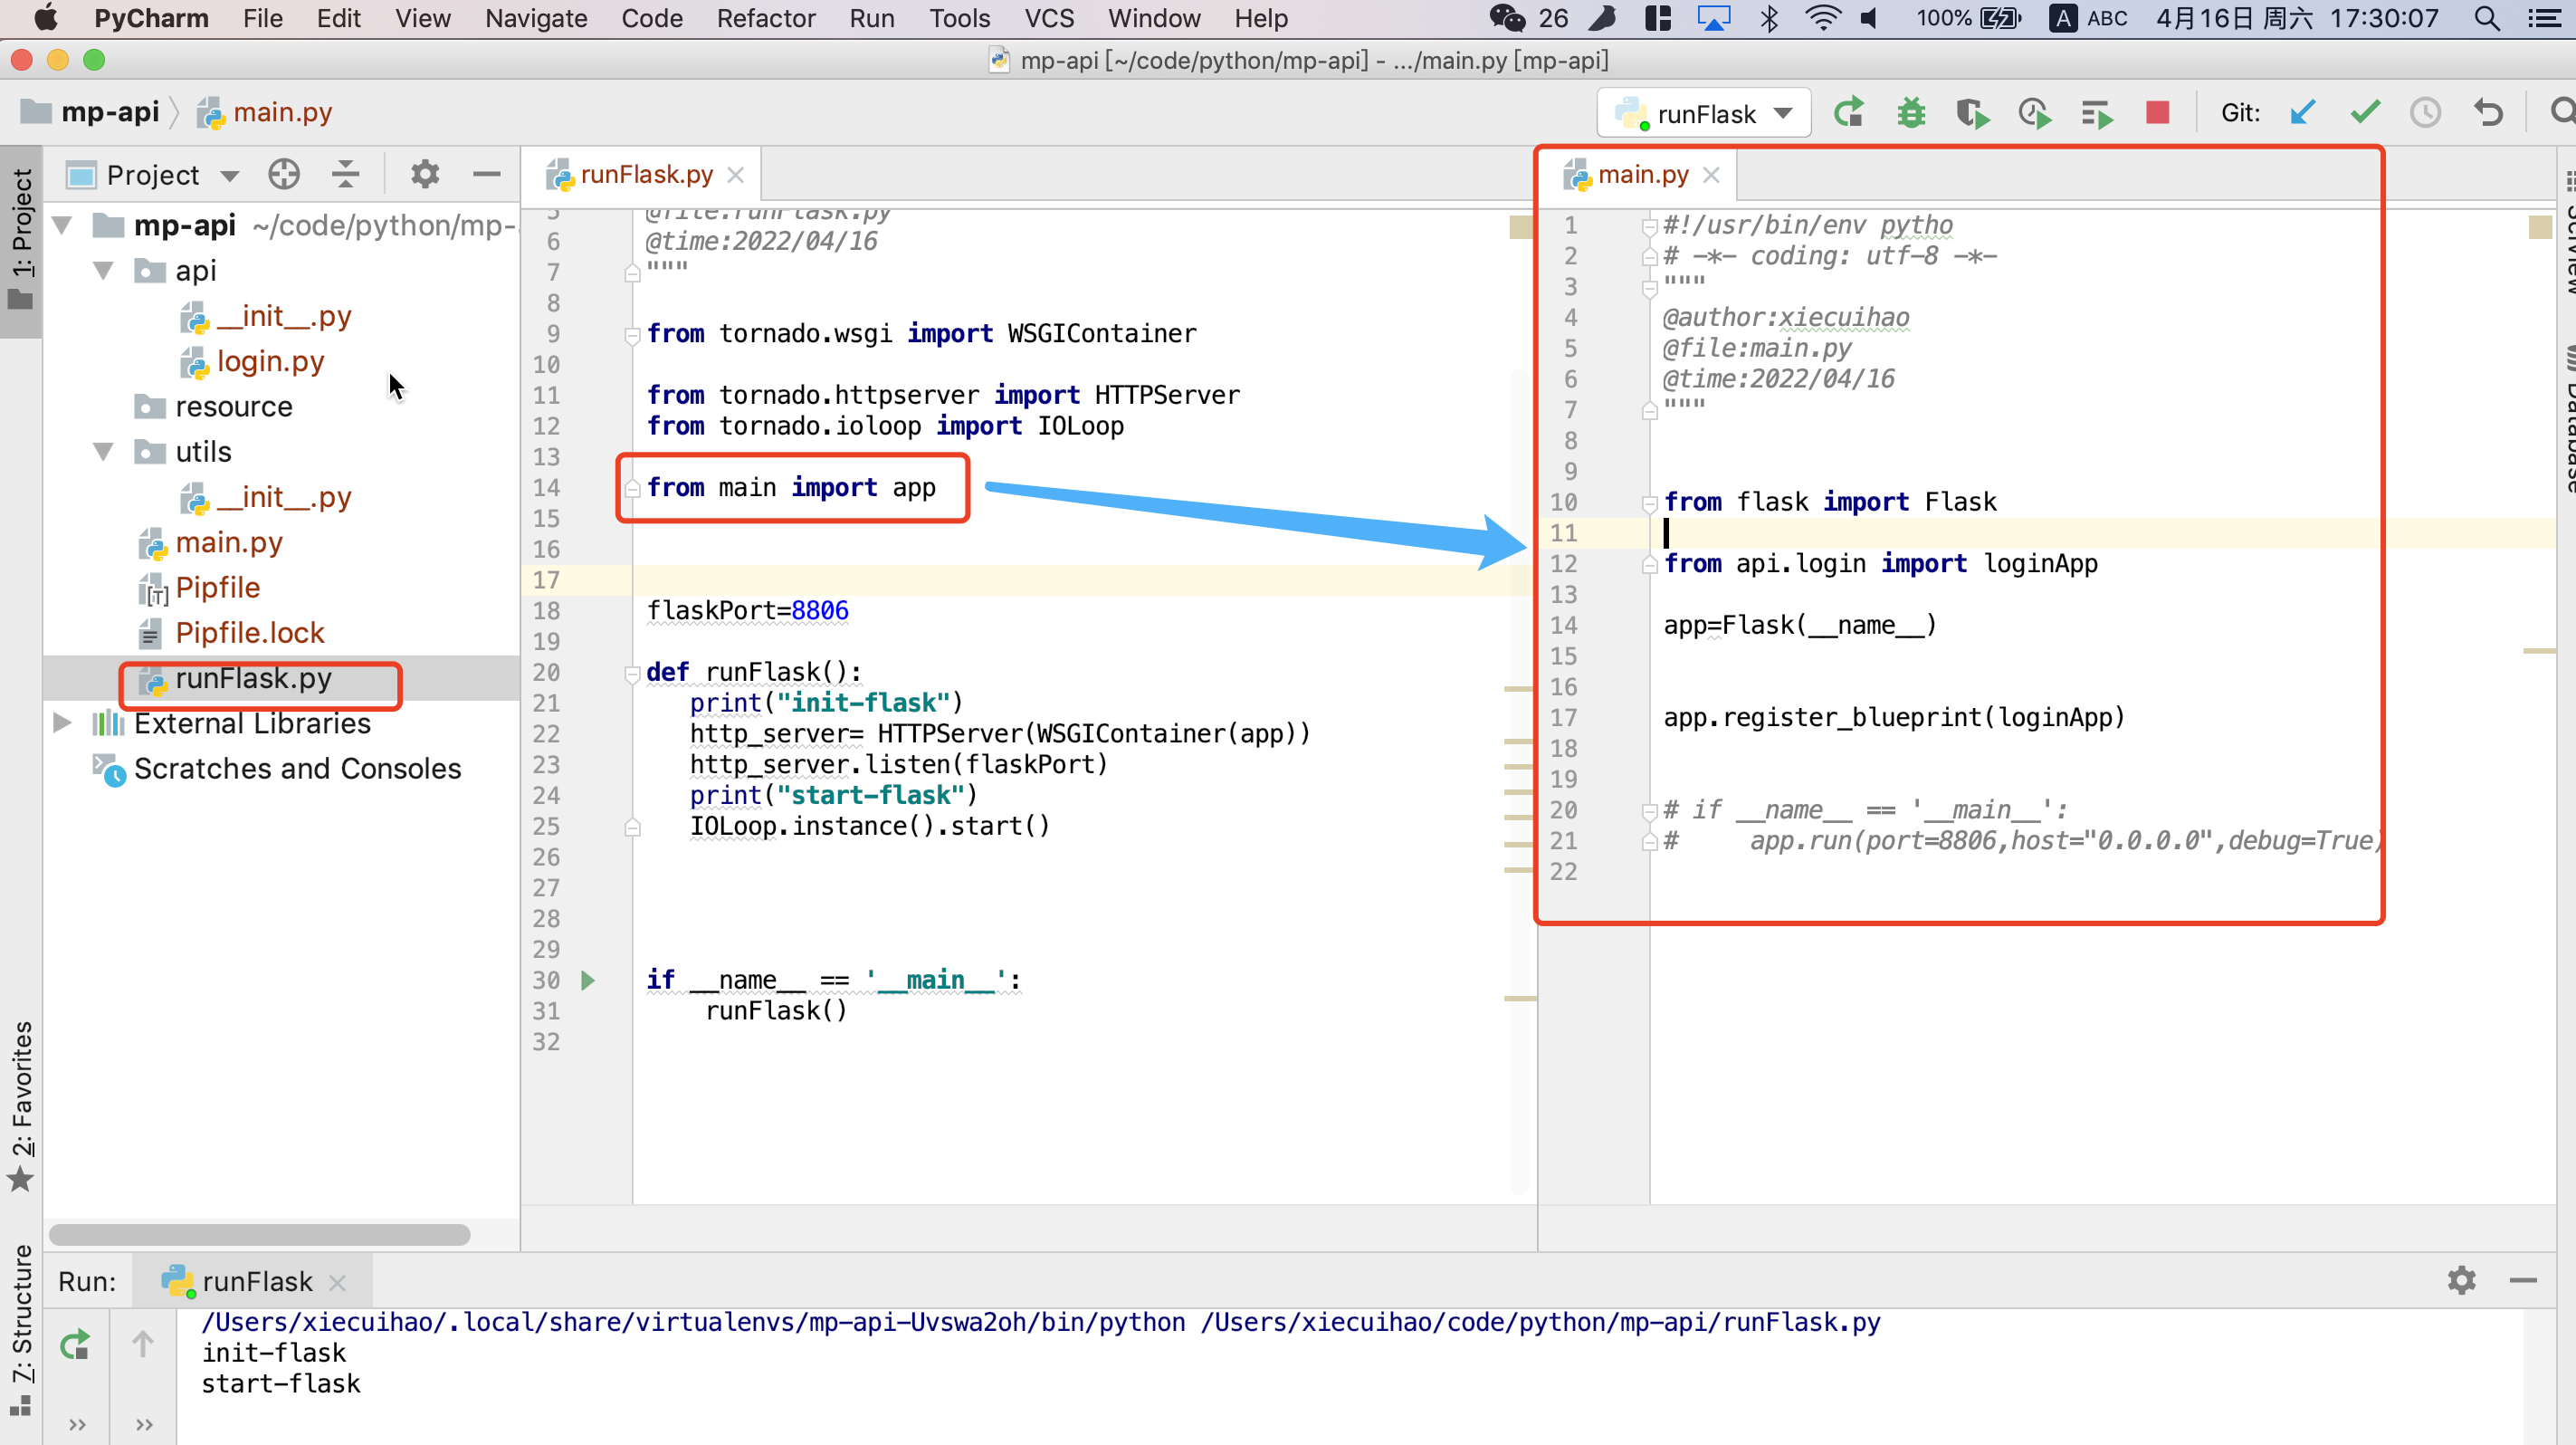Launch the profiler run icon
The width and height of the screenshot is (2576, 1445).
[2034, 113]
